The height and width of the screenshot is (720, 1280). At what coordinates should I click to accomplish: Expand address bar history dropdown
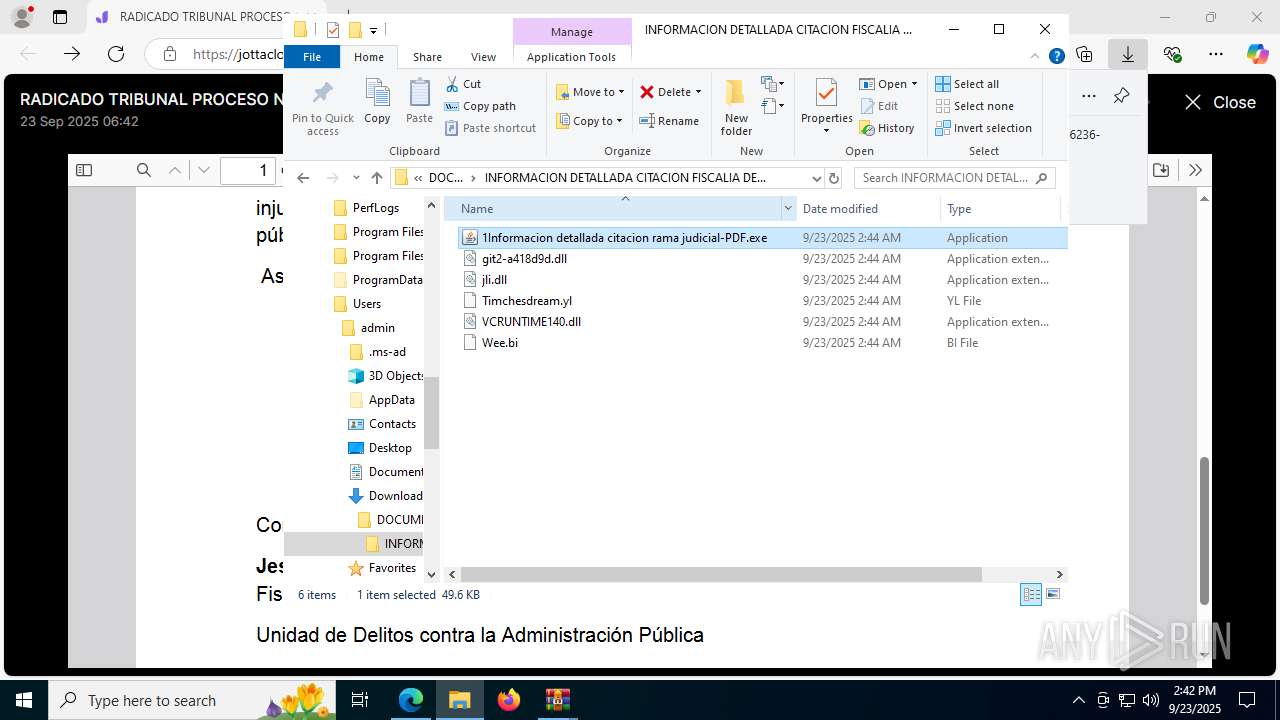817,178
